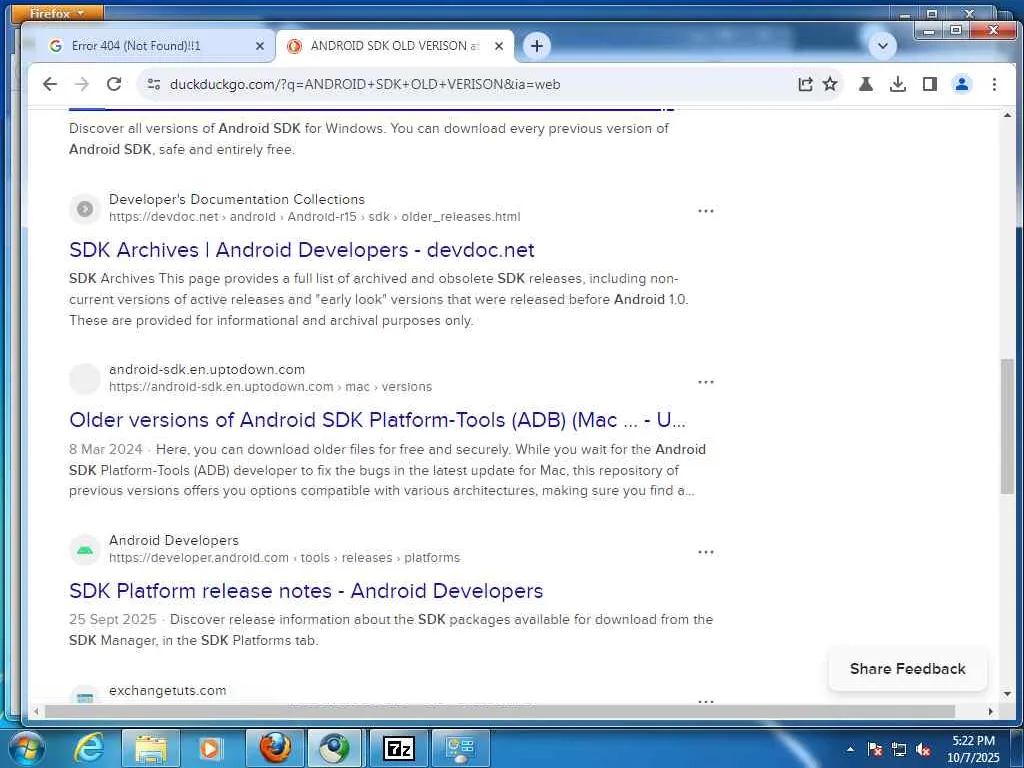Click the vertical scrollbar thumb
1024x768 pixels.
coord(1007,426)
